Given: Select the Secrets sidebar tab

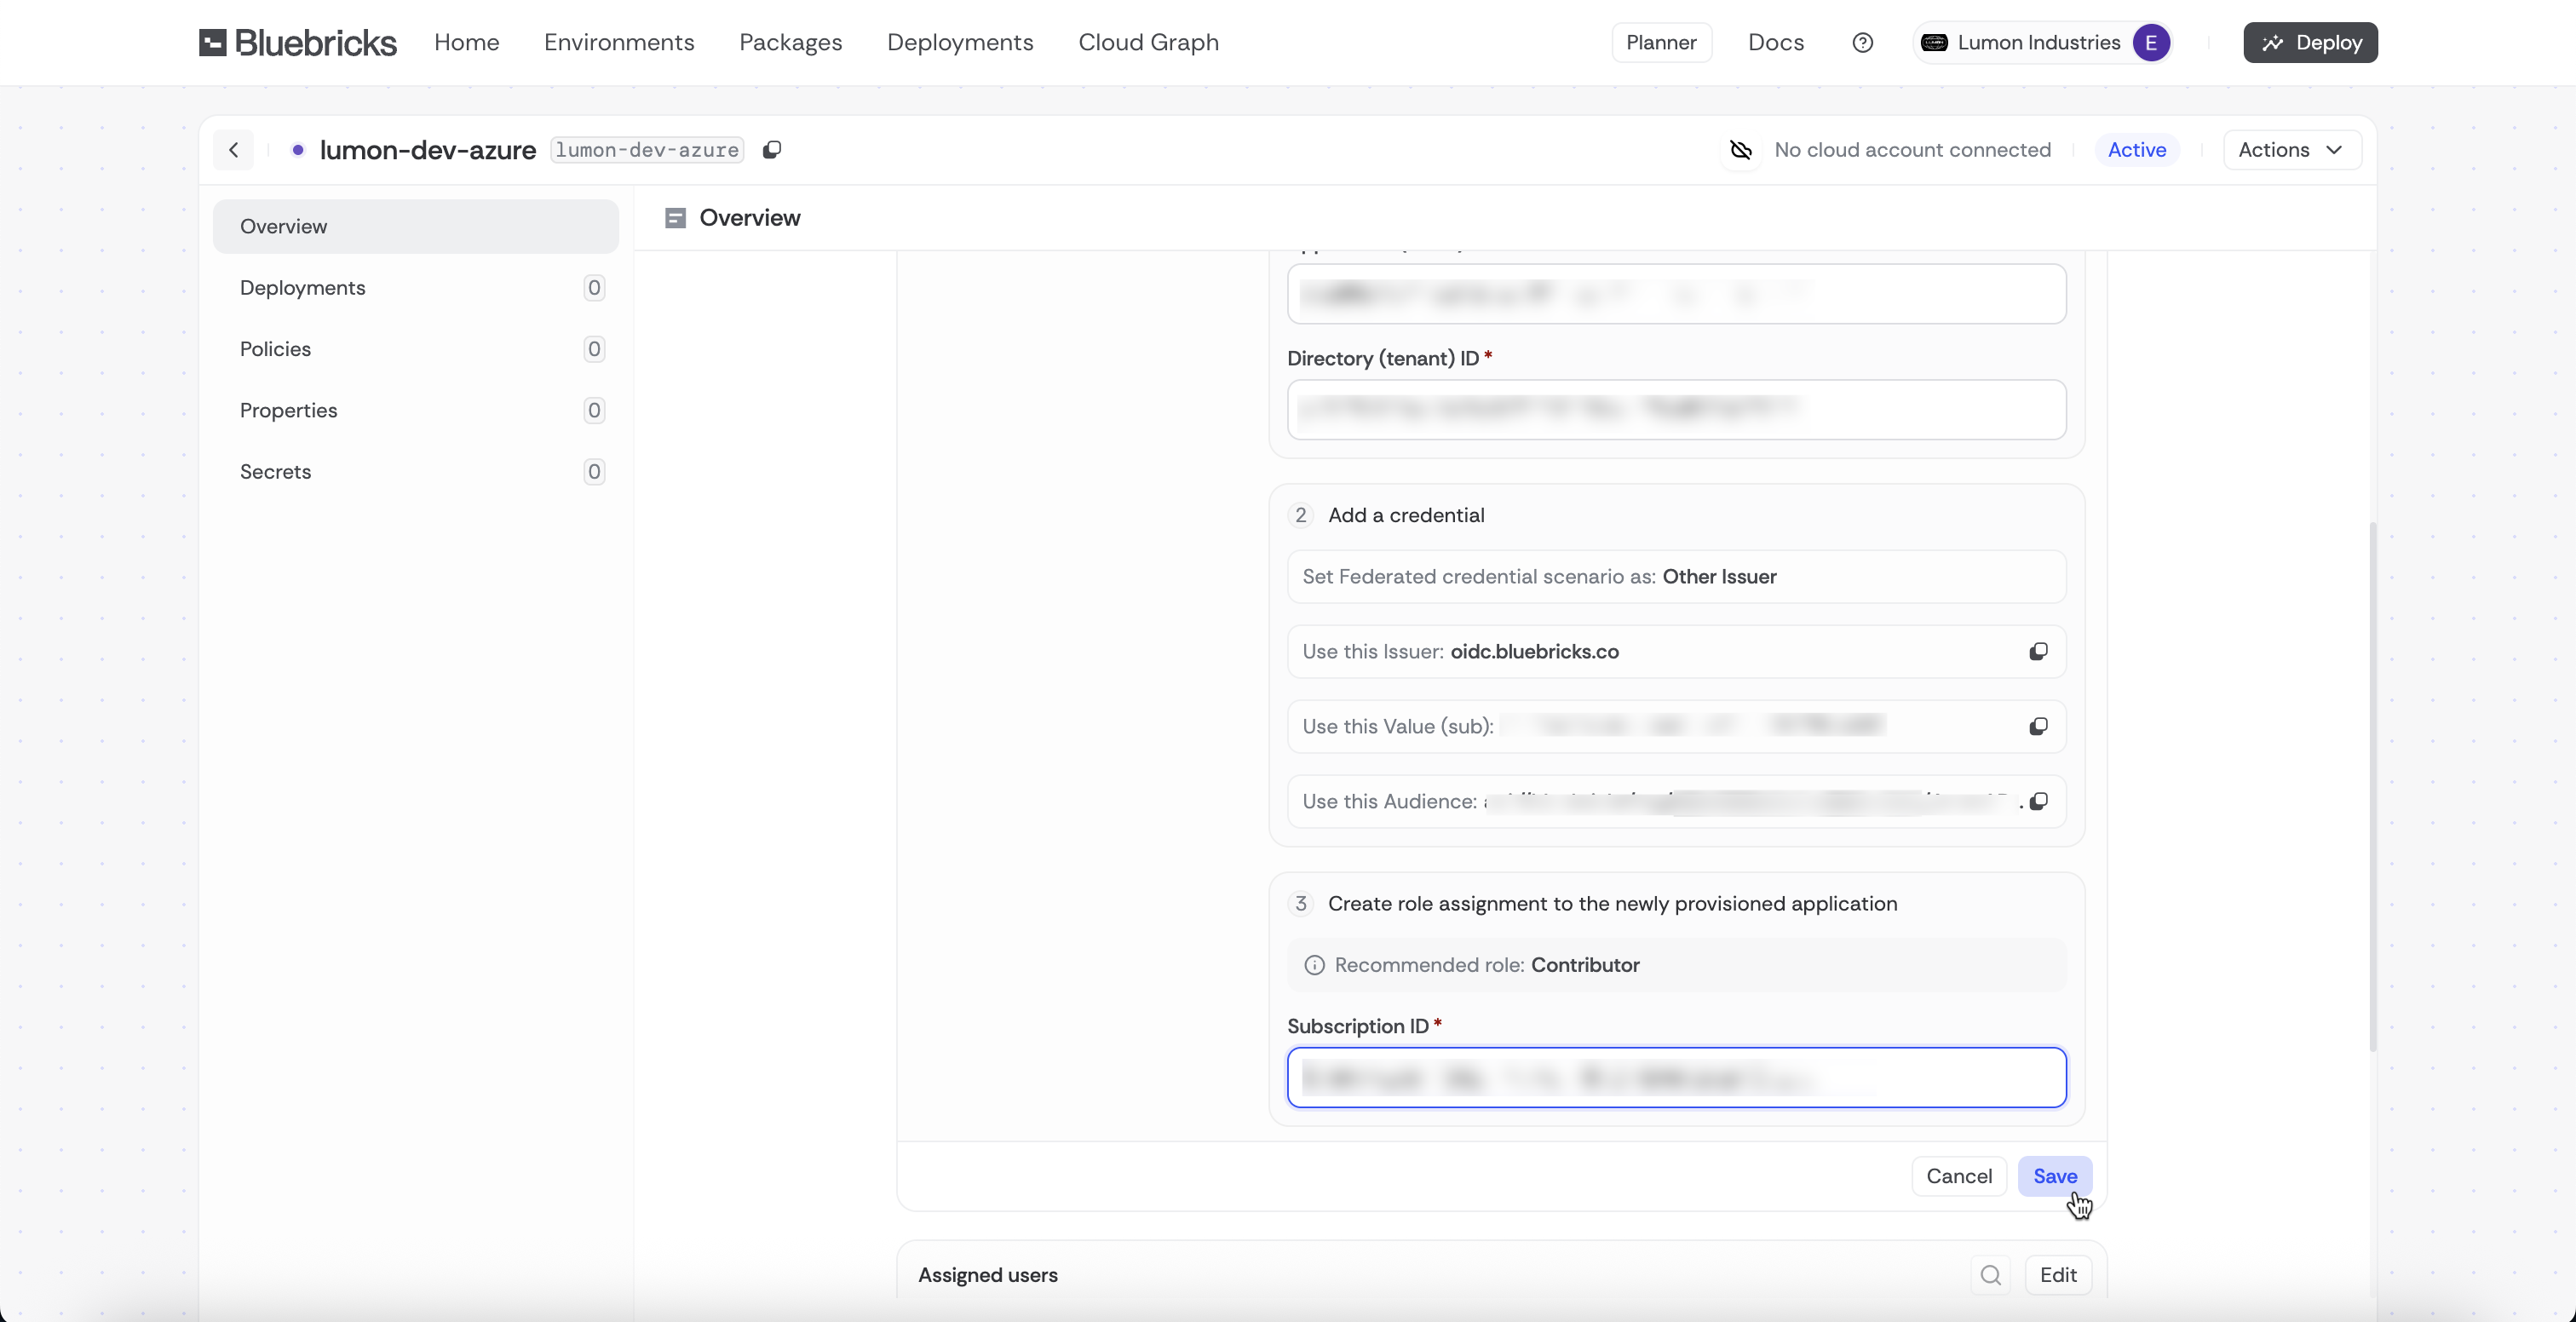Looking at the screenshot, I should (x=275, y=472).
